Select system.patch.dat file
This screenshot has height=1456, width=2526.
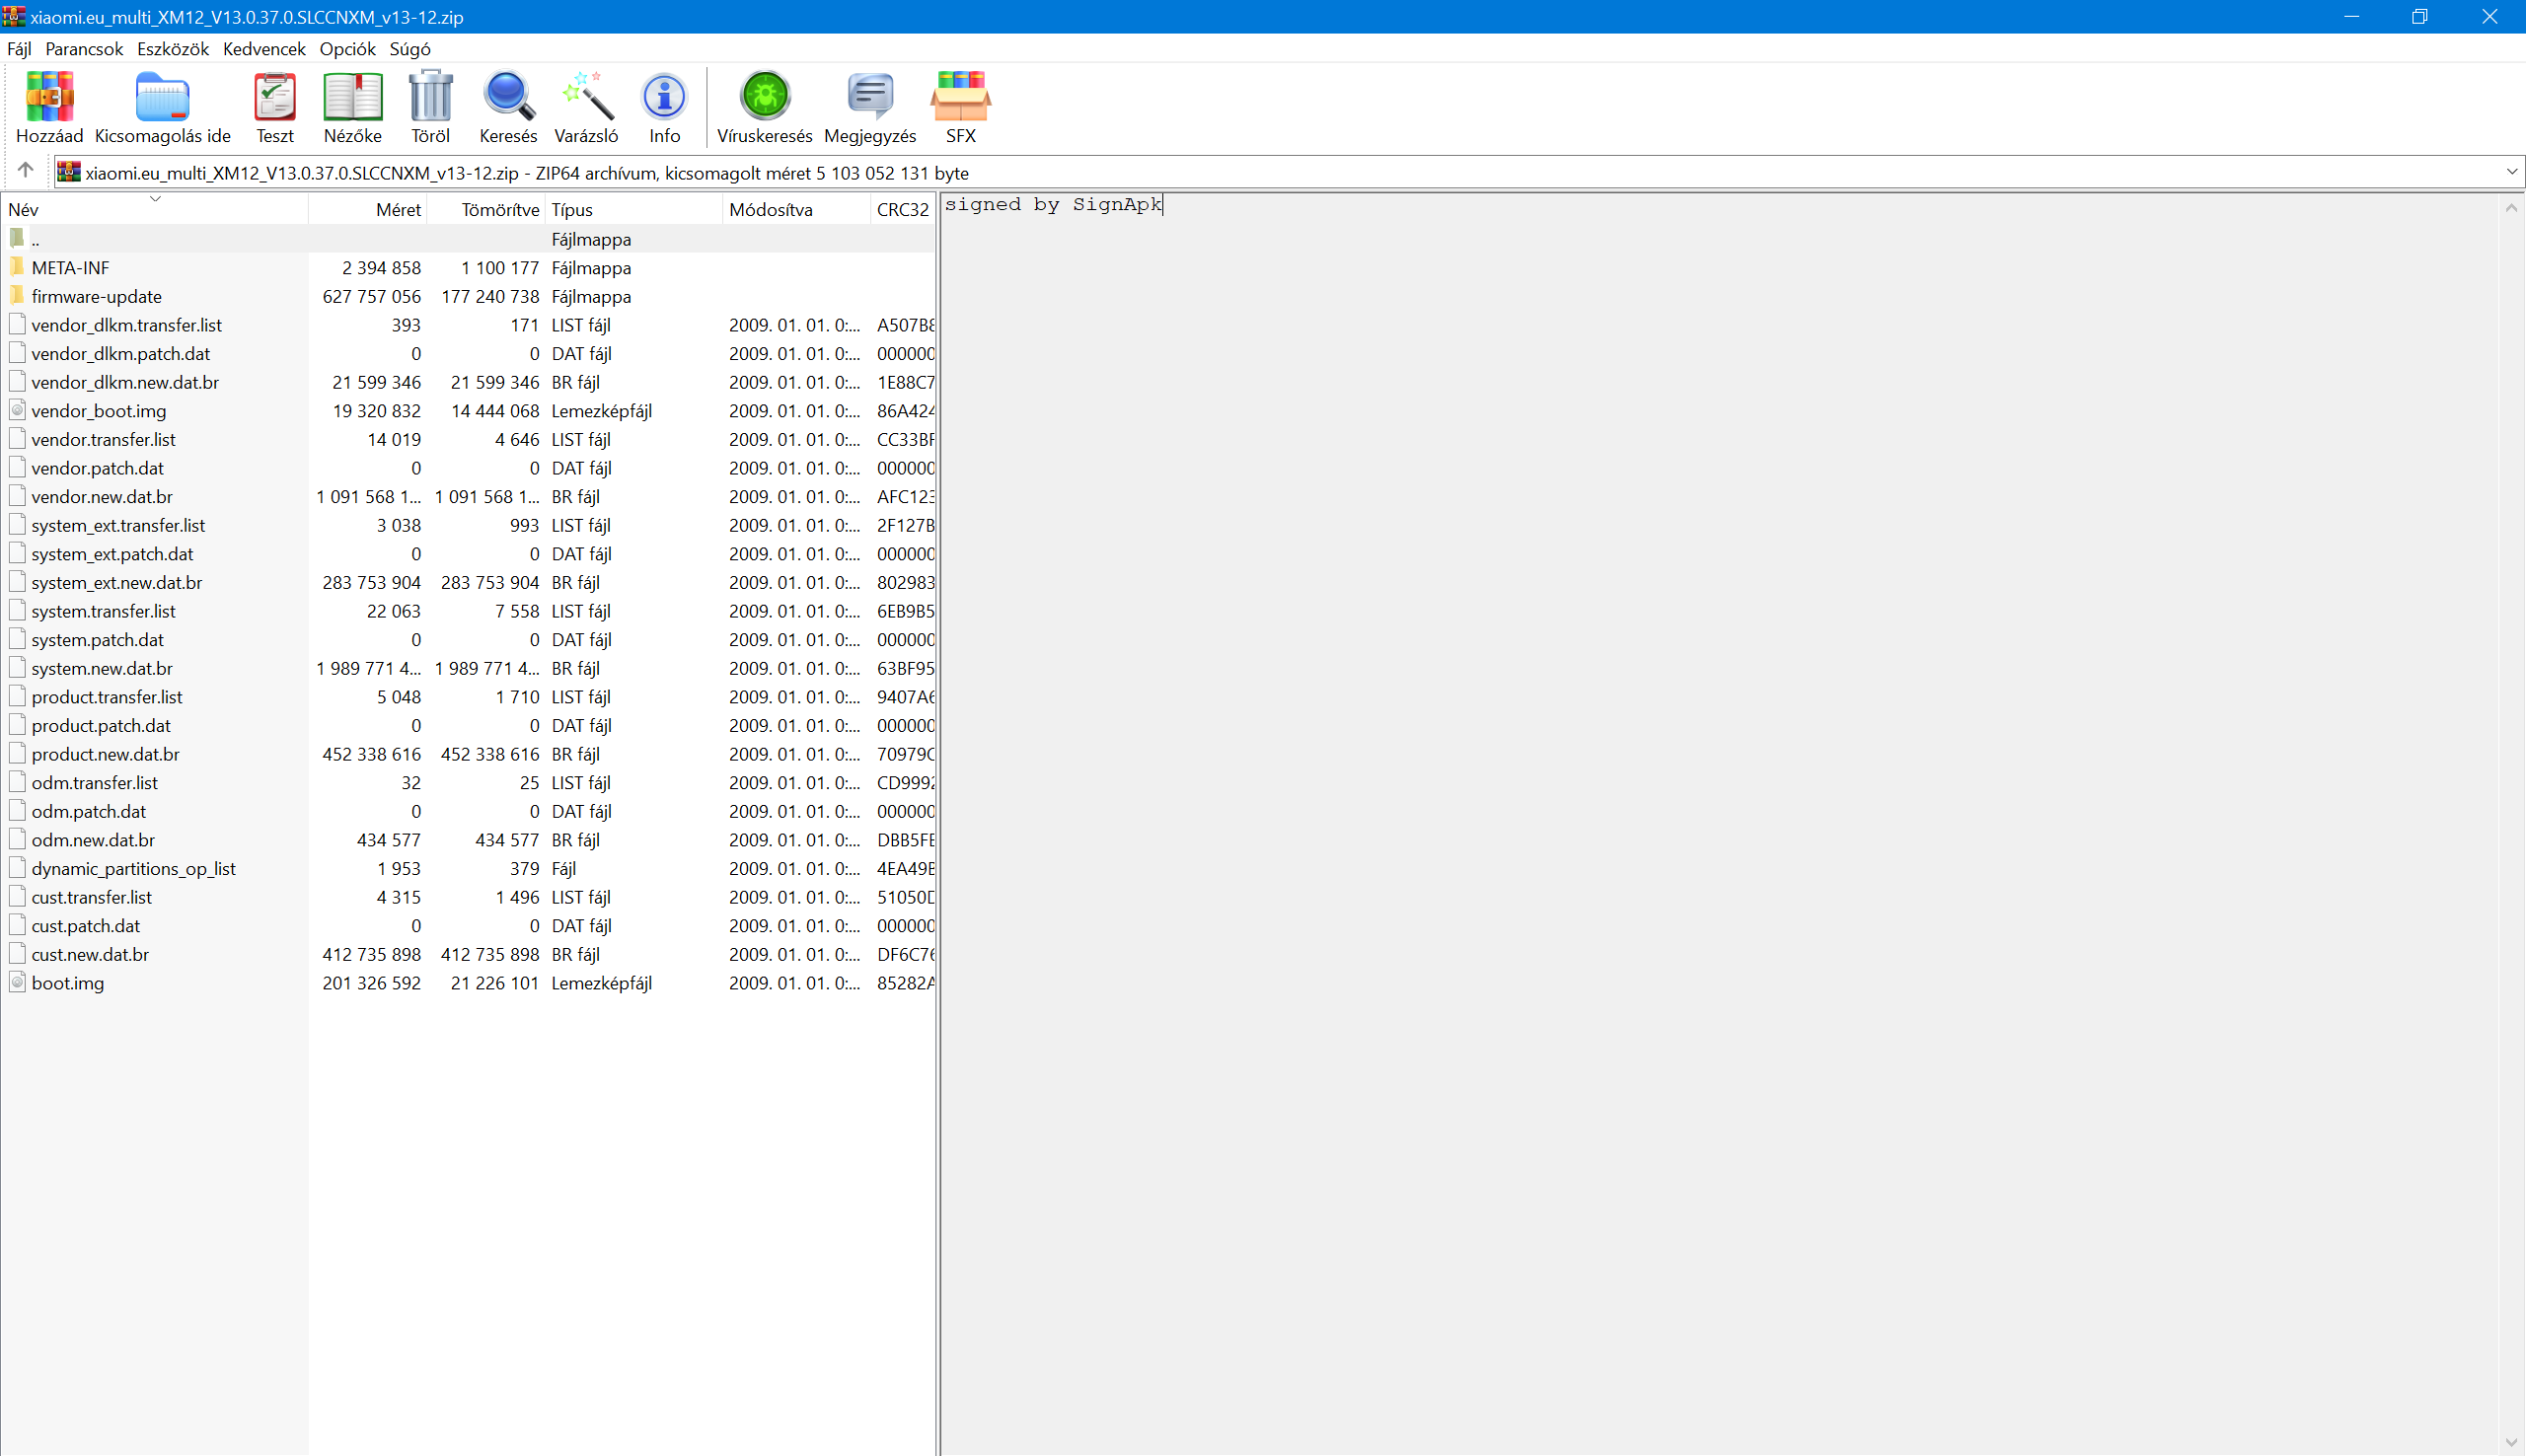pyautogui.click(x=97, y=639)
